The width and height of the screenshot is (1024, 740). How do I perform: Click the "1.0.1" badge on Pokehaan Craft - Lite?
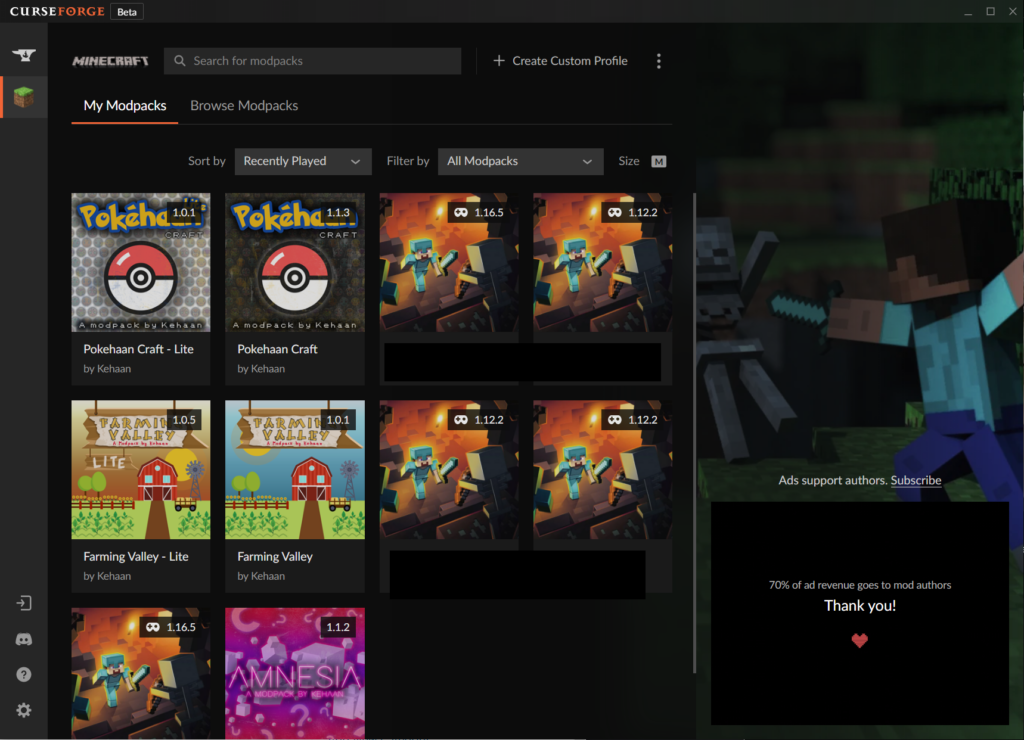tap(184, 212)
